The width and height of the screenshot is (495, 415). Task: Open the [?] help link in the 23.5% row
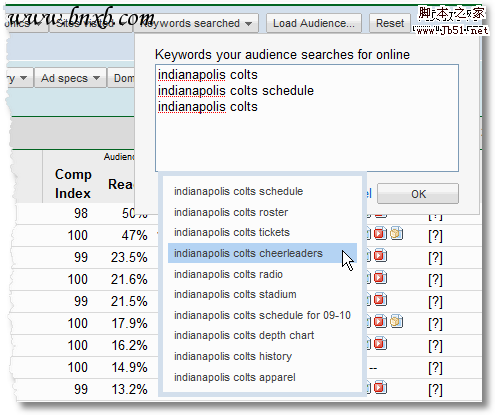[435, 258]
